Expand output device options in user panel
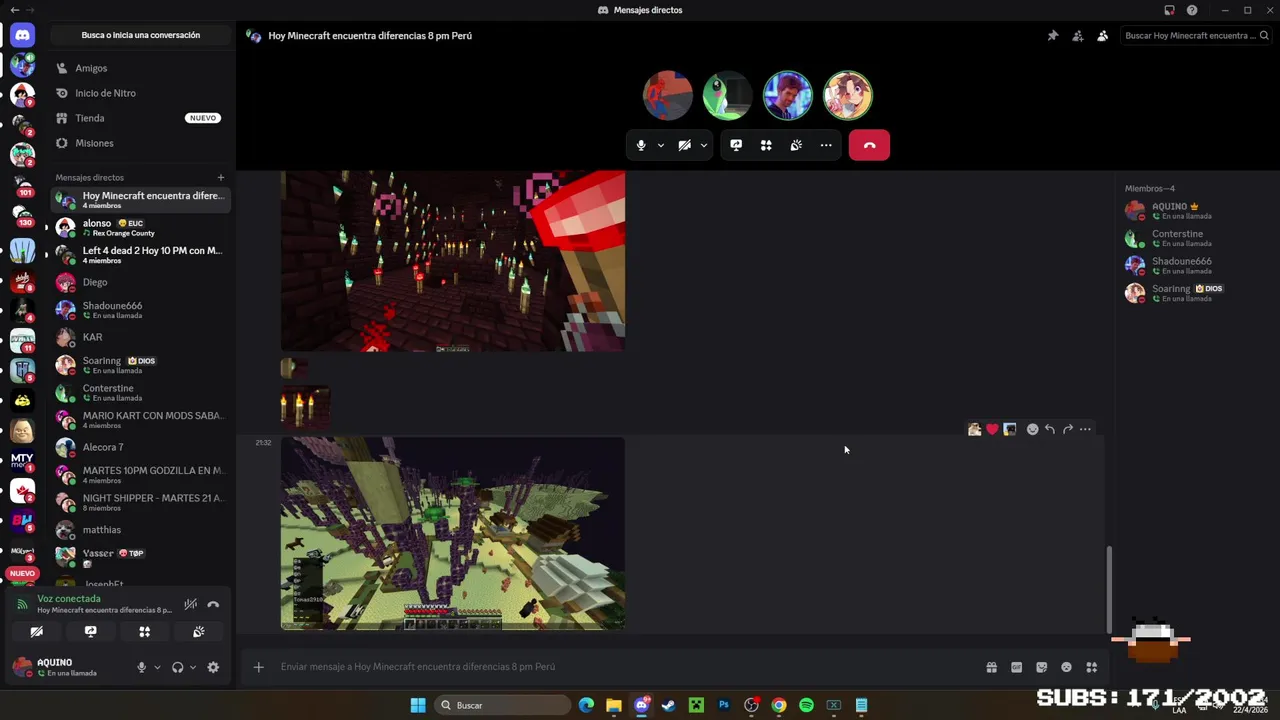This screenshot has height=720, width=1280. pyautogui.click(x=192, y=667)
